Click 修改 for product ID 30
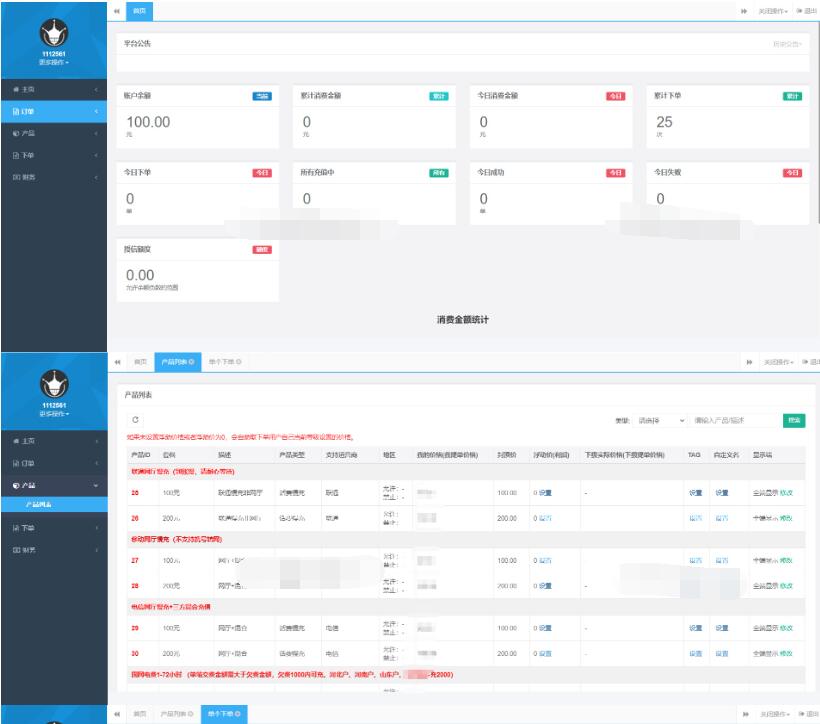Viewport: 820px width, 724px height. click(785, 654)
